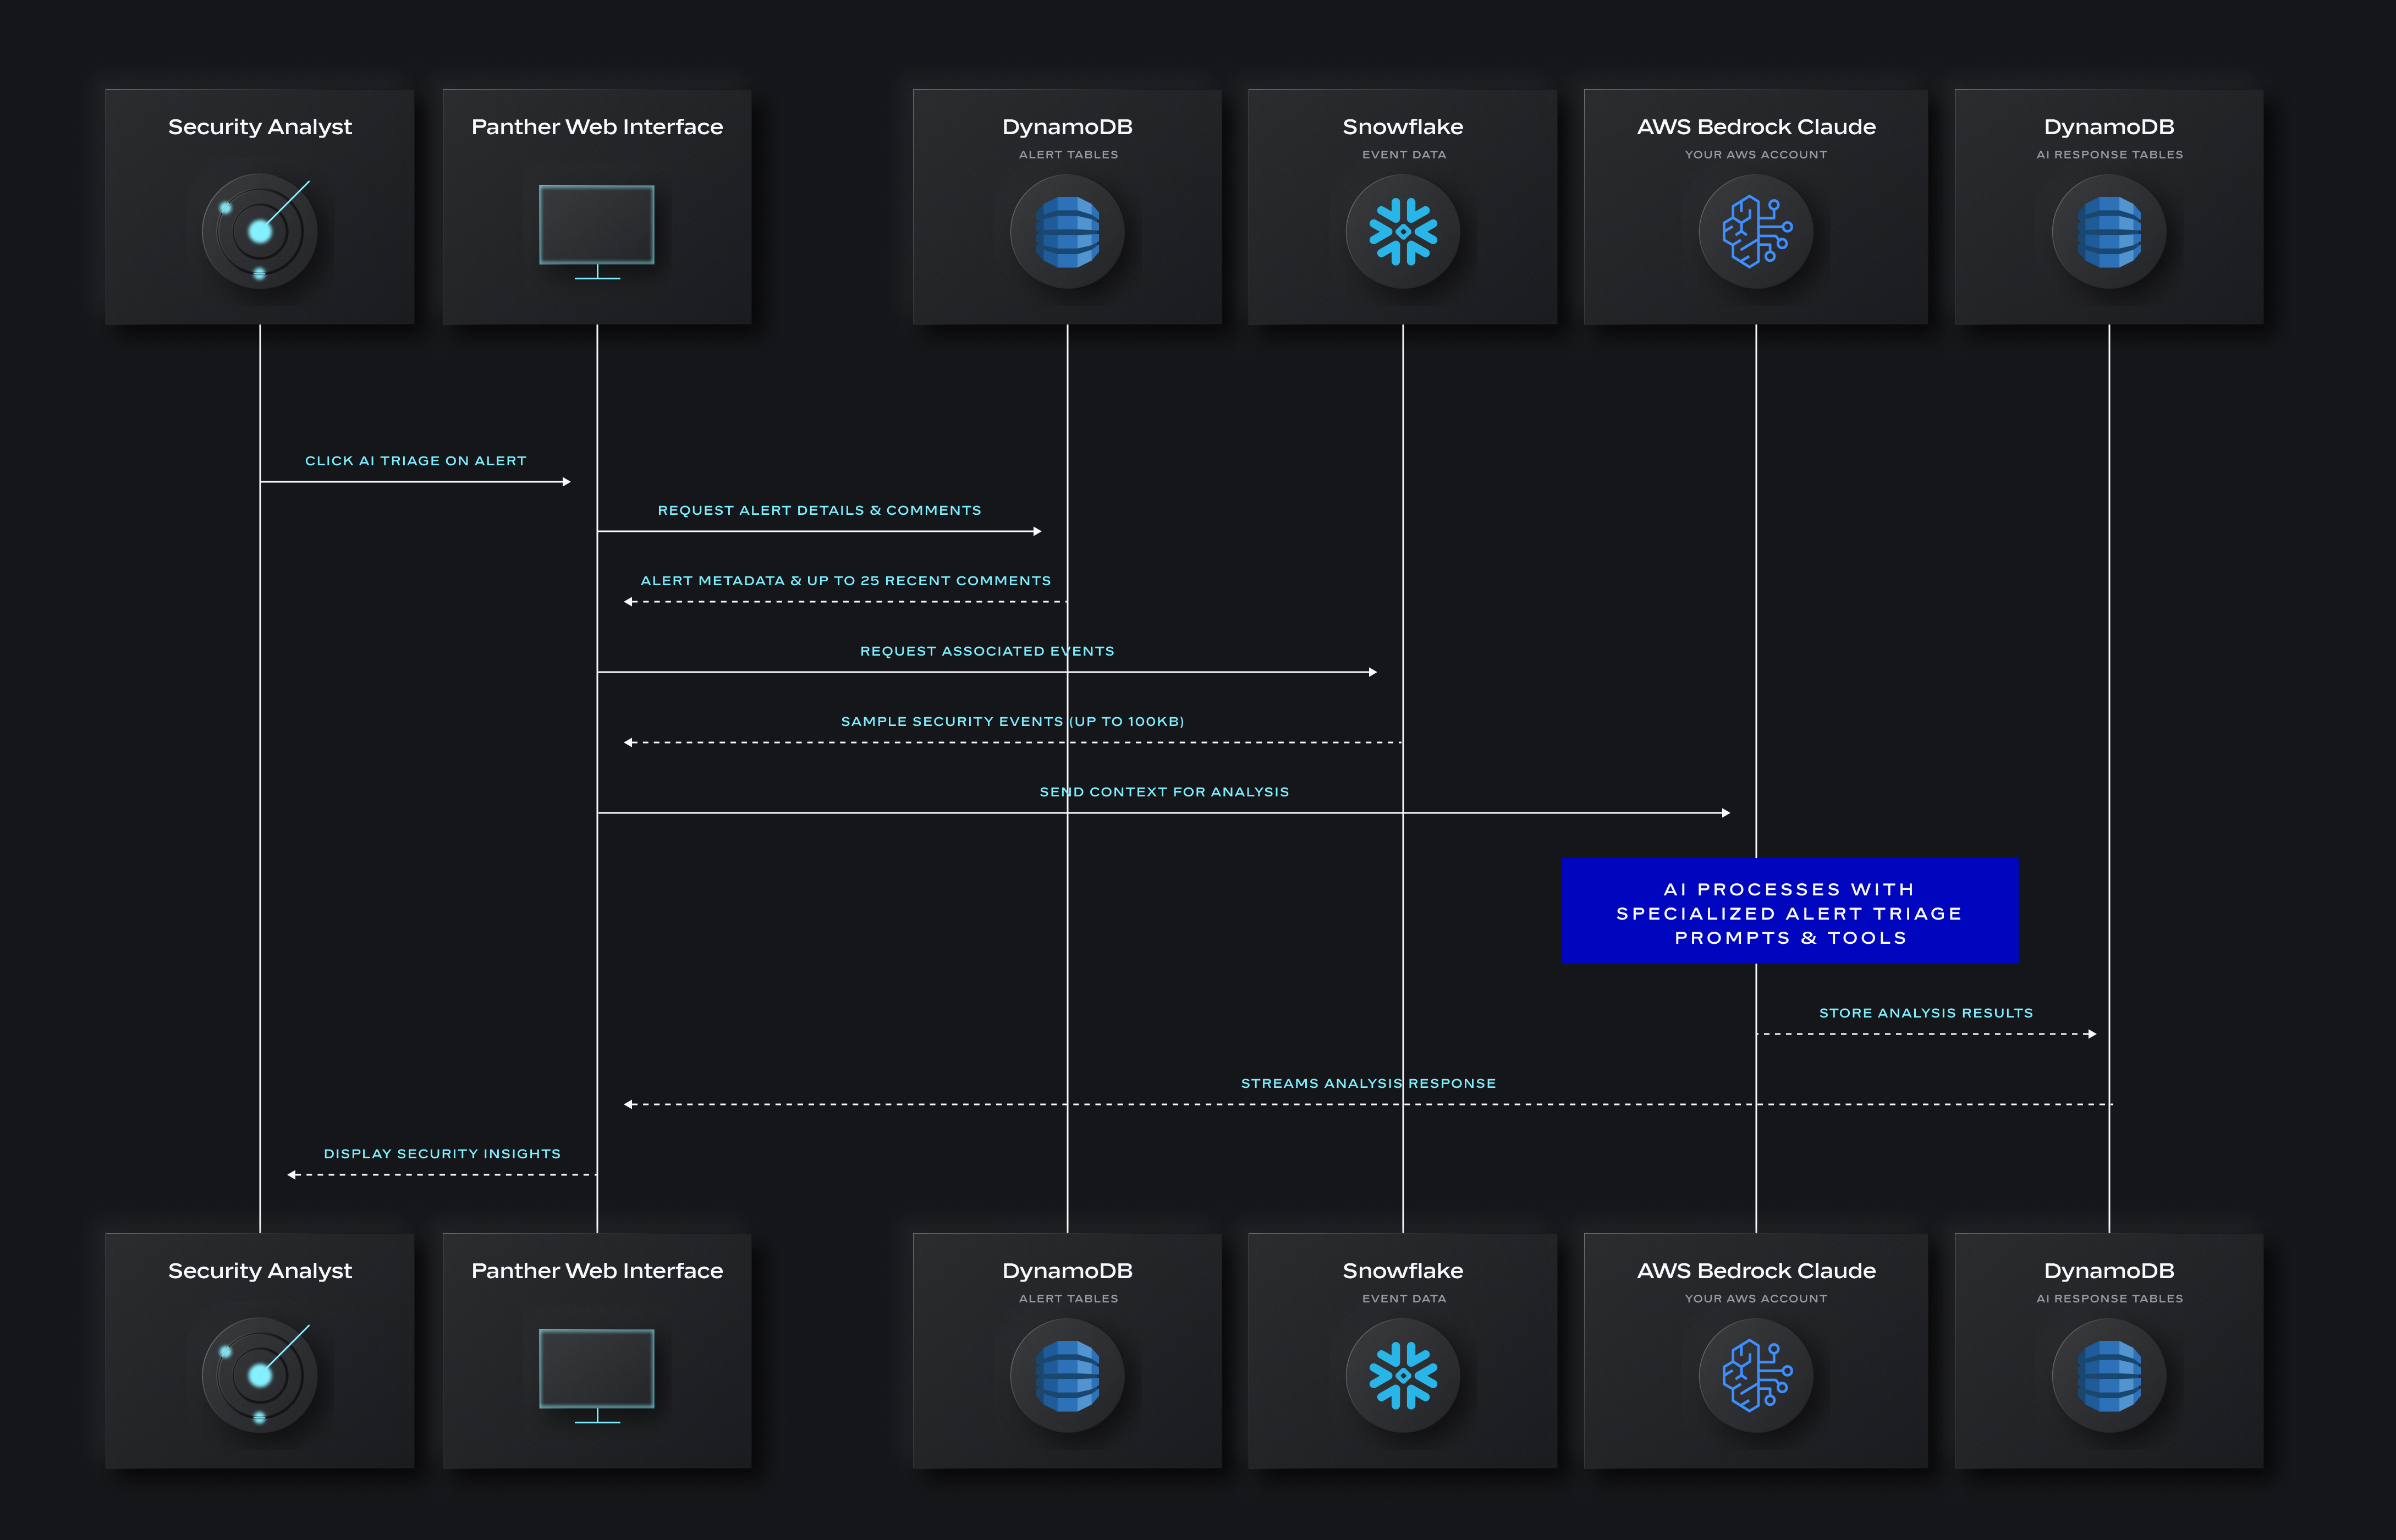Click the AI PROCESSES blue note box
2396x1540 pixels.
(x=1789, y=912)
